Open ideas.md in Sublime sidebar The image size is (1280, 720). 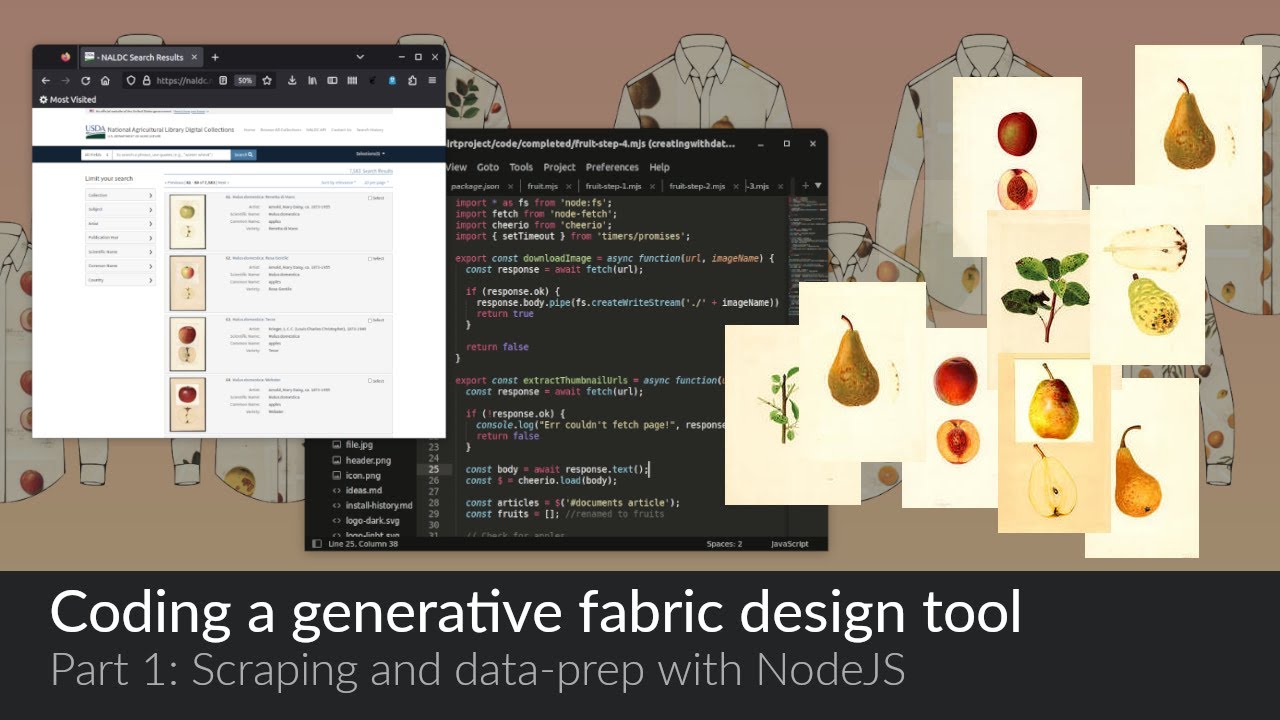(x=364, y=491)
